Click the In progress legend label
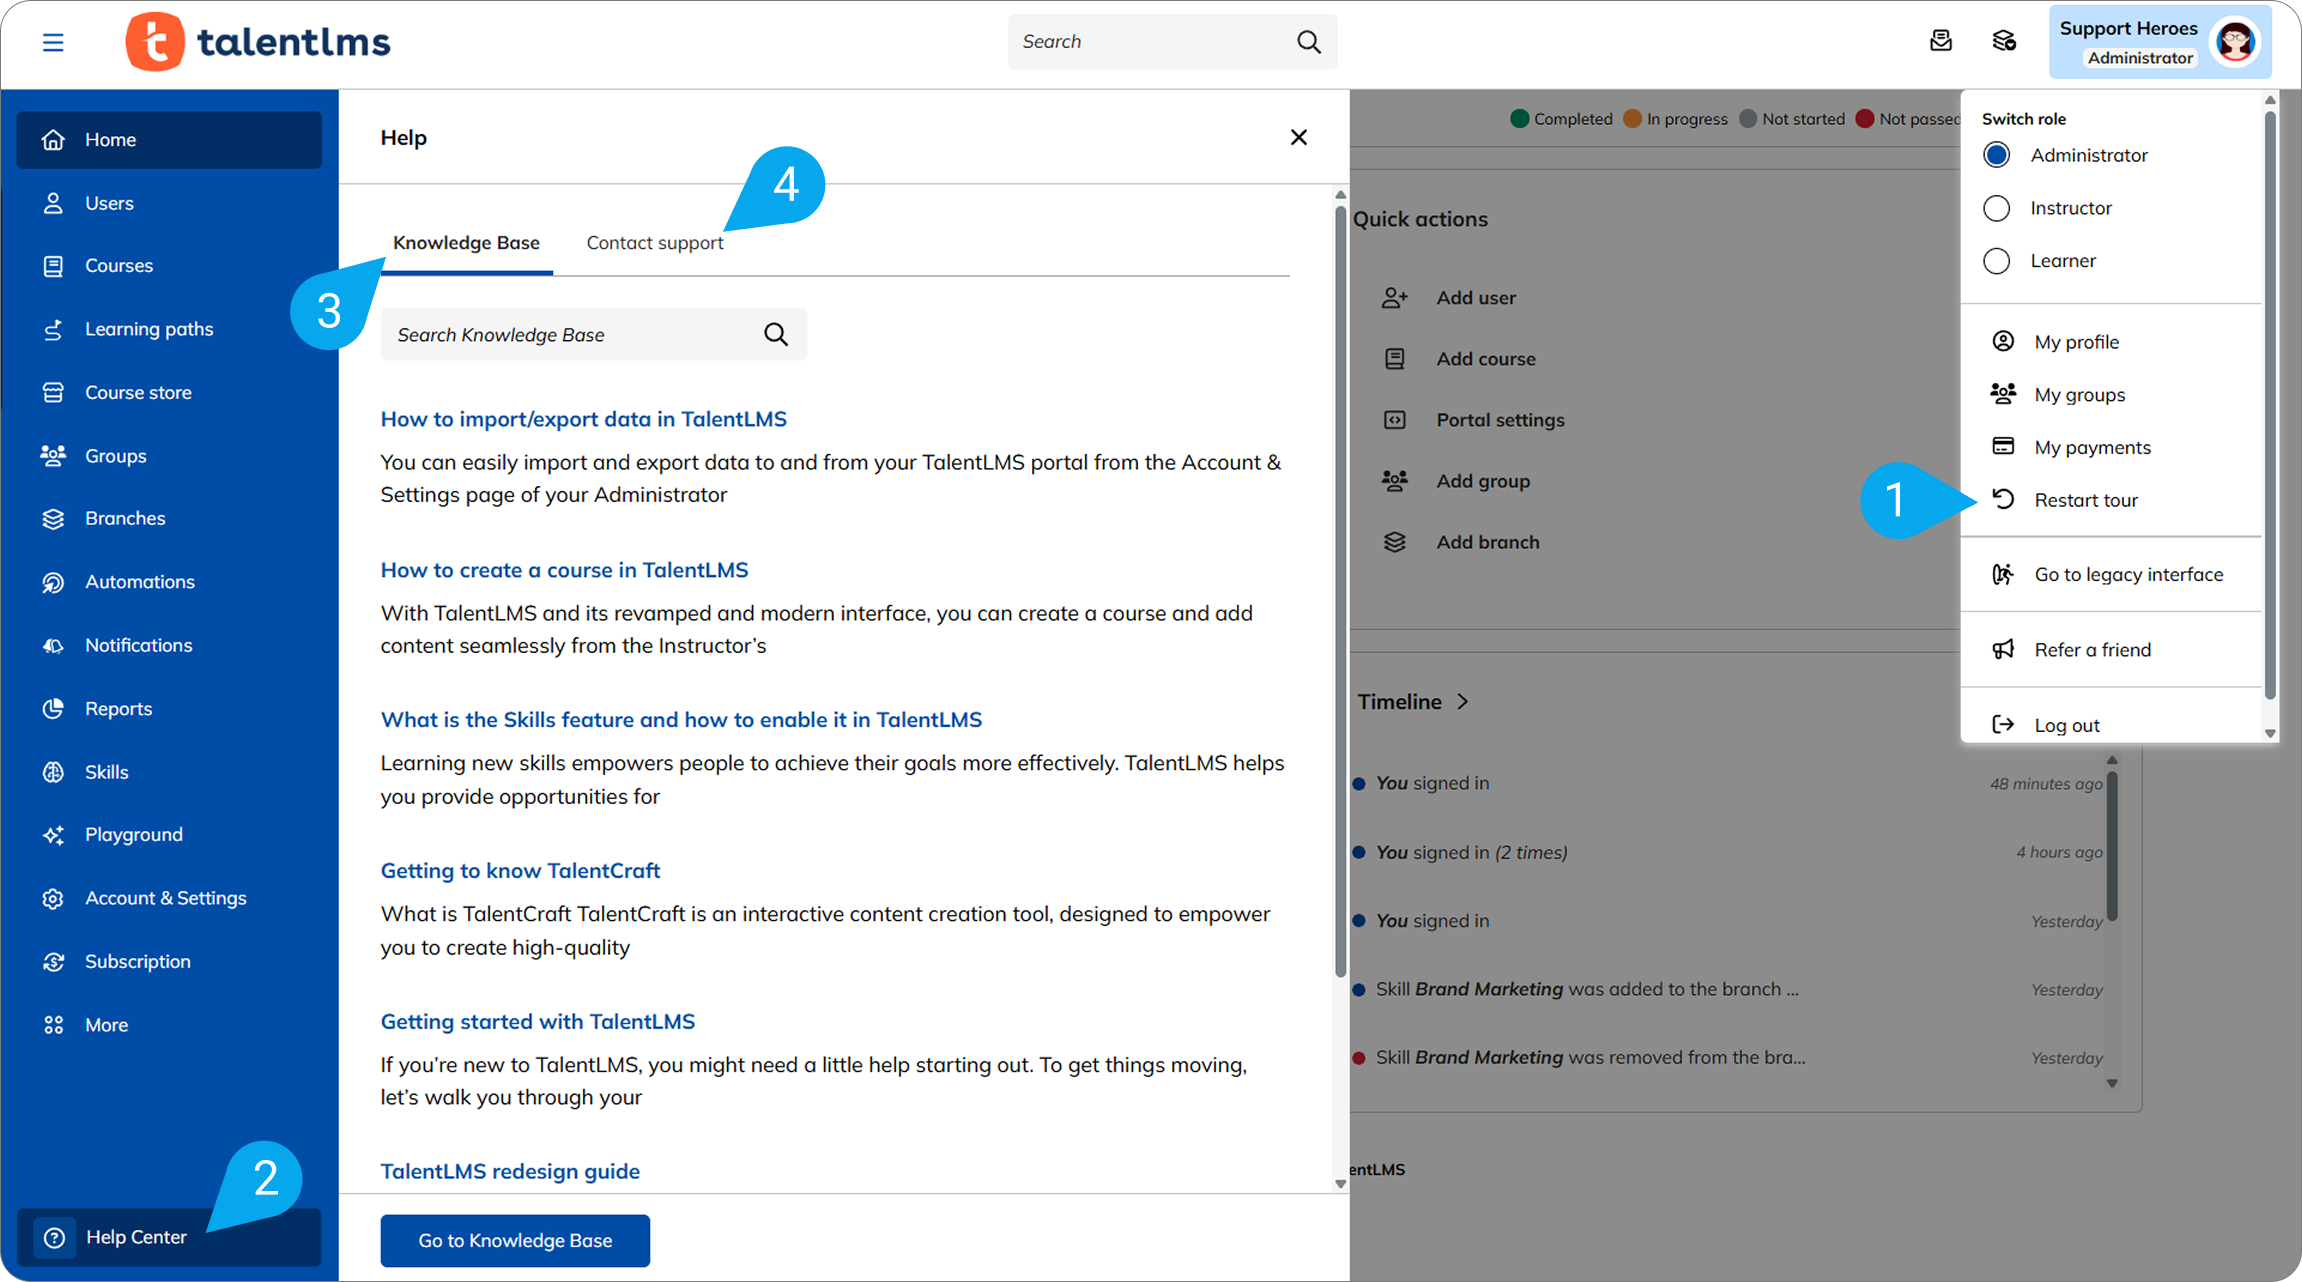This screenshot has height=1282, width=2302. 1687,119
